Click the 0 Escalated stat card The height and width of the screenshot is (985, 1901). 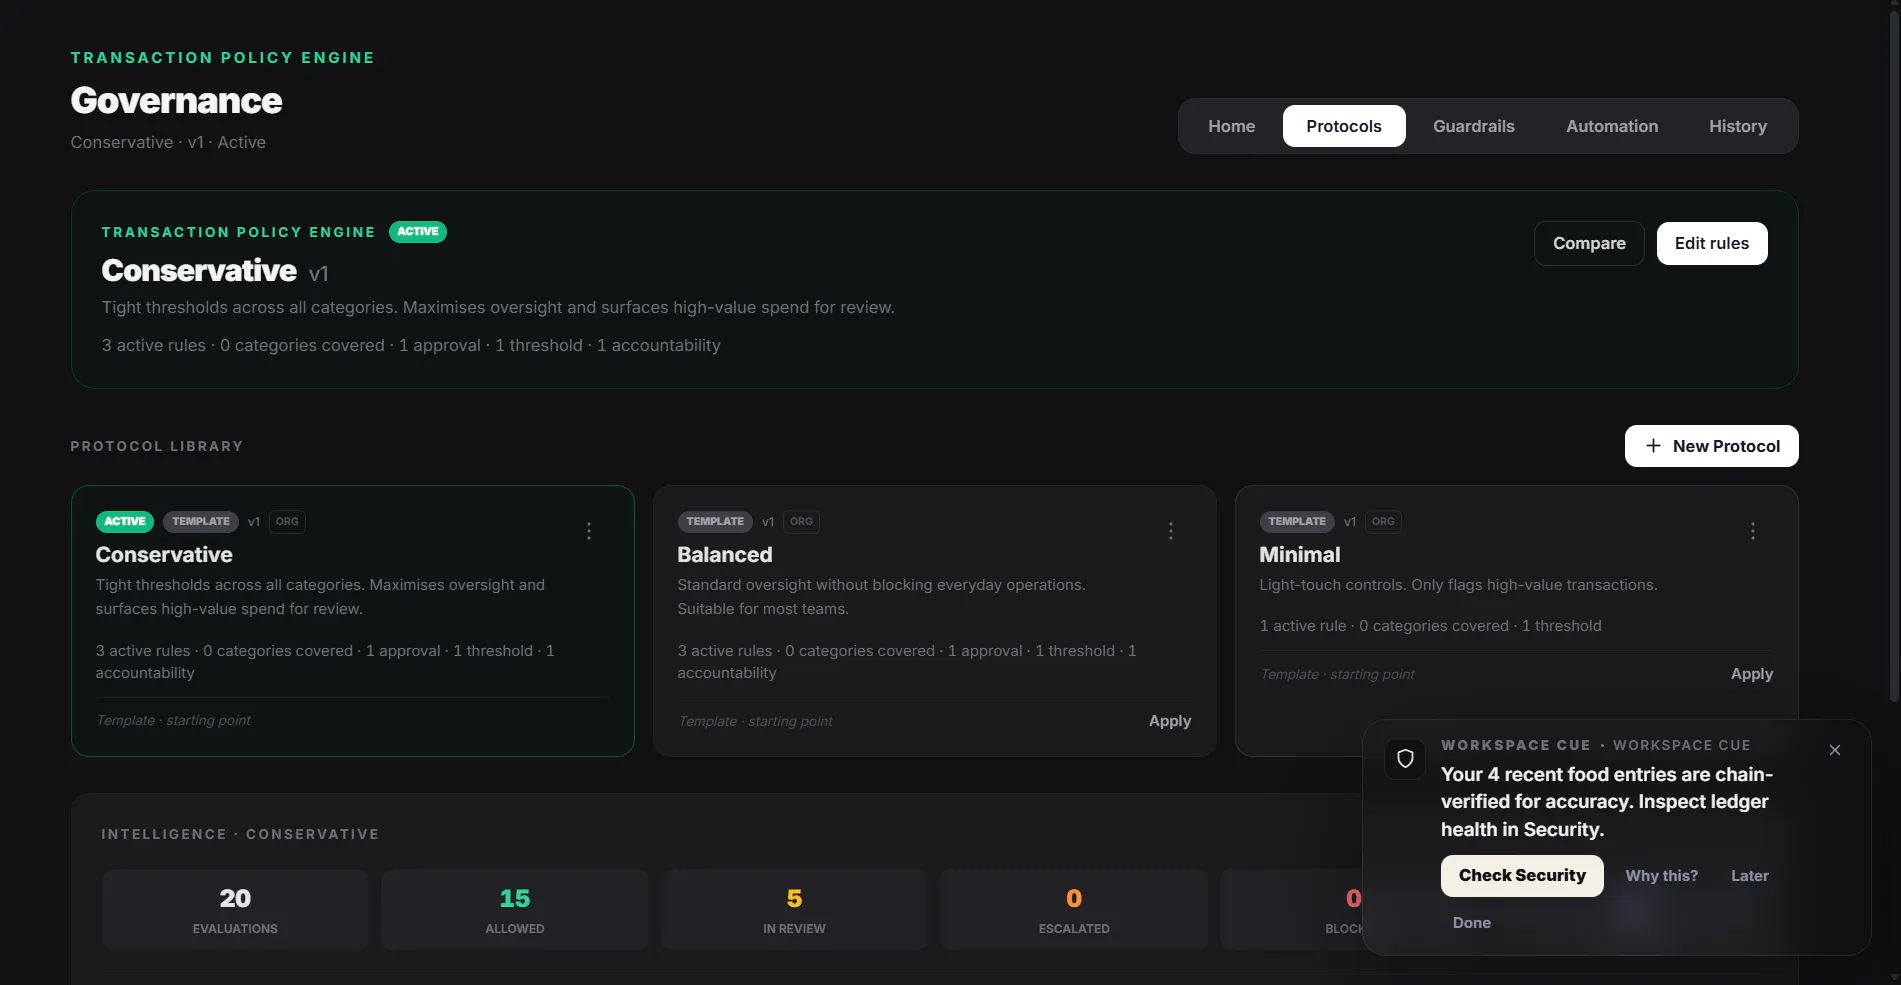click(x=1074, y=909)
